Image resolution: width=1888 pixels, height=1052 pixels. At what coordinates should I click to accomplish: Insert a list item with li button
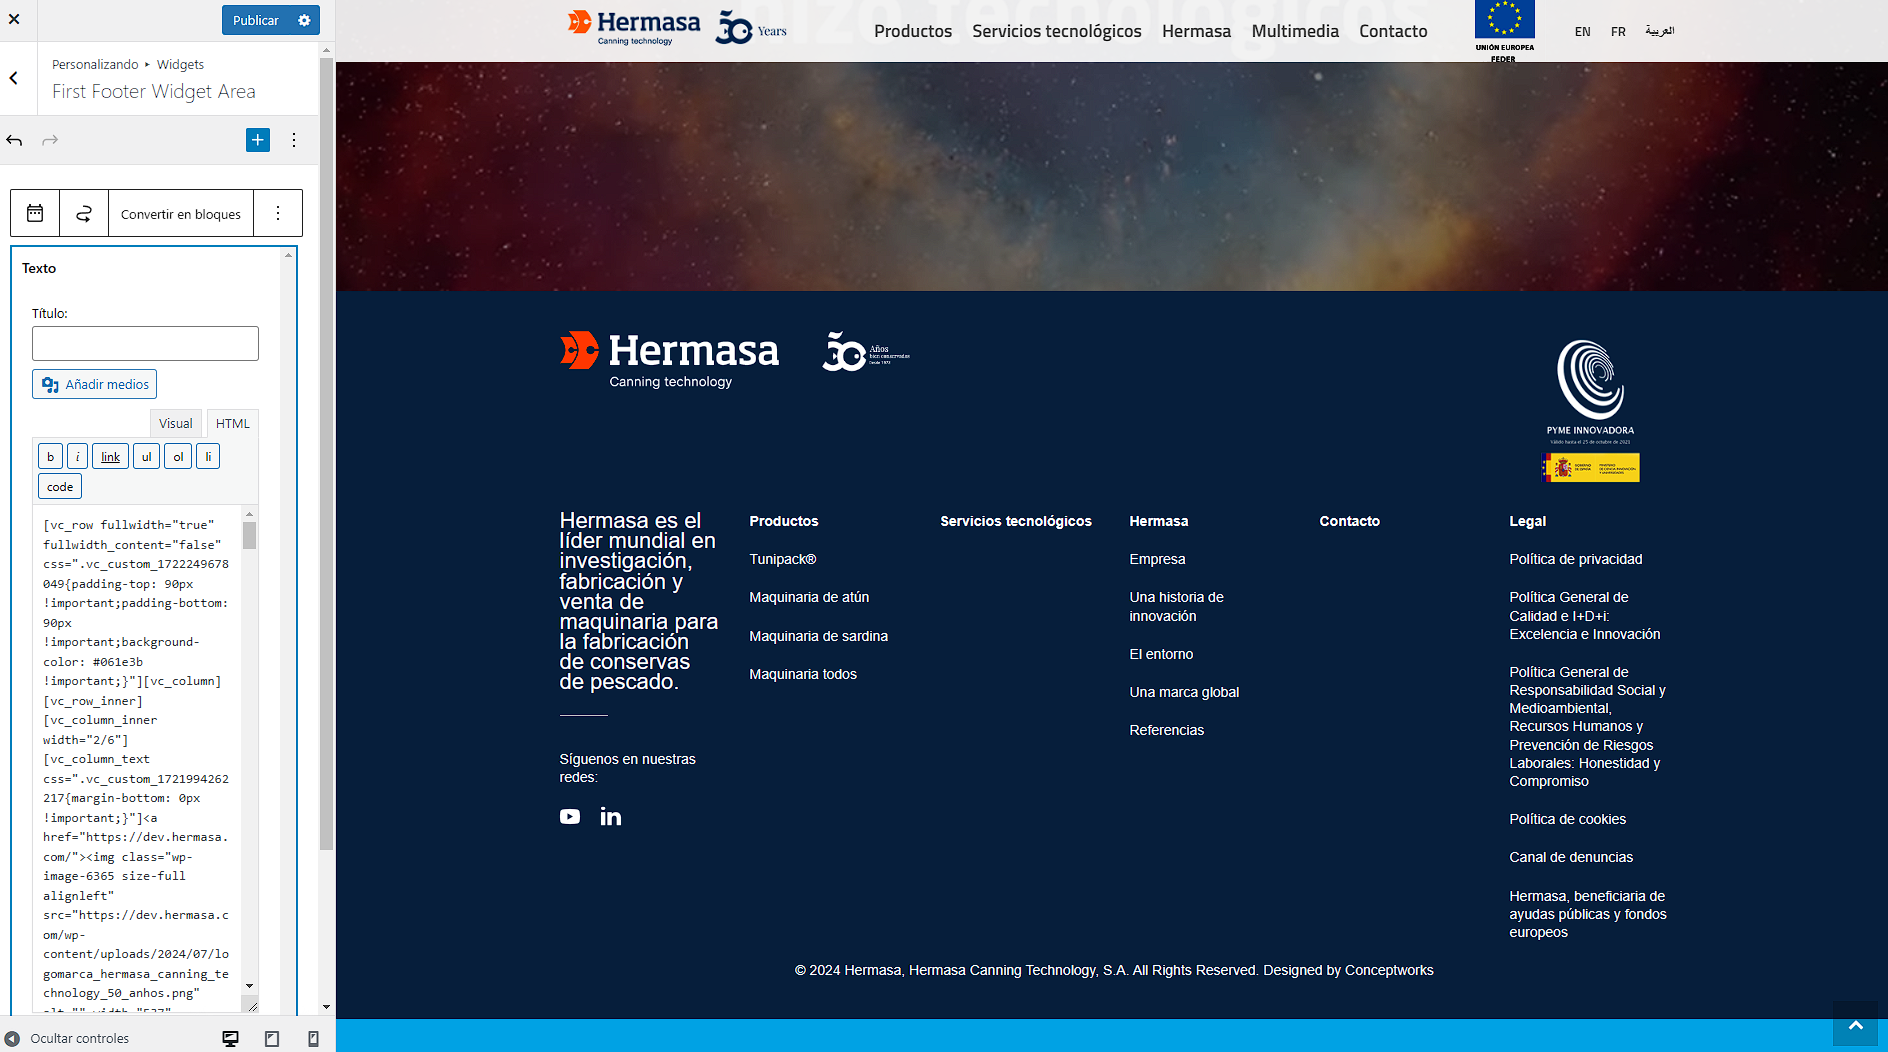click(208, 457)
